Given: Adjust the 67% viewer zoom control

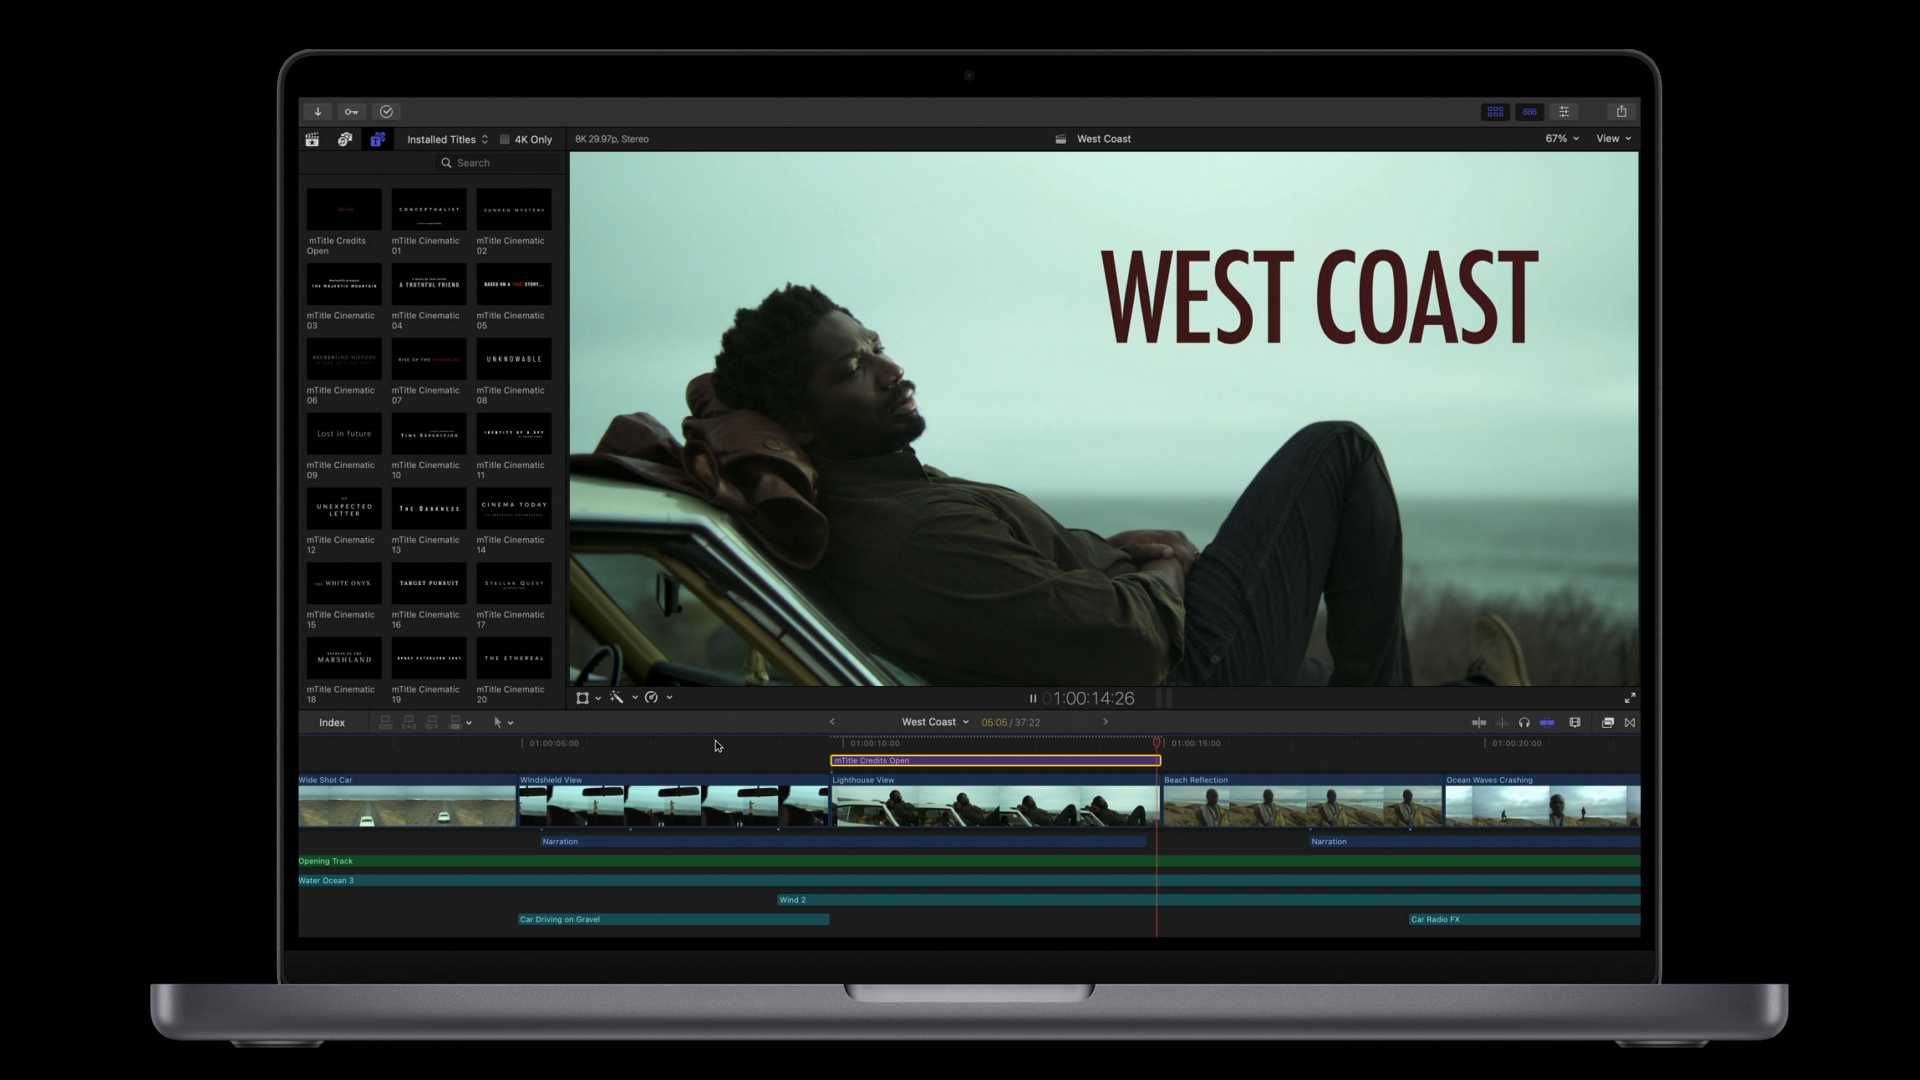Looking at the screenshot, I should (1561, 139).
